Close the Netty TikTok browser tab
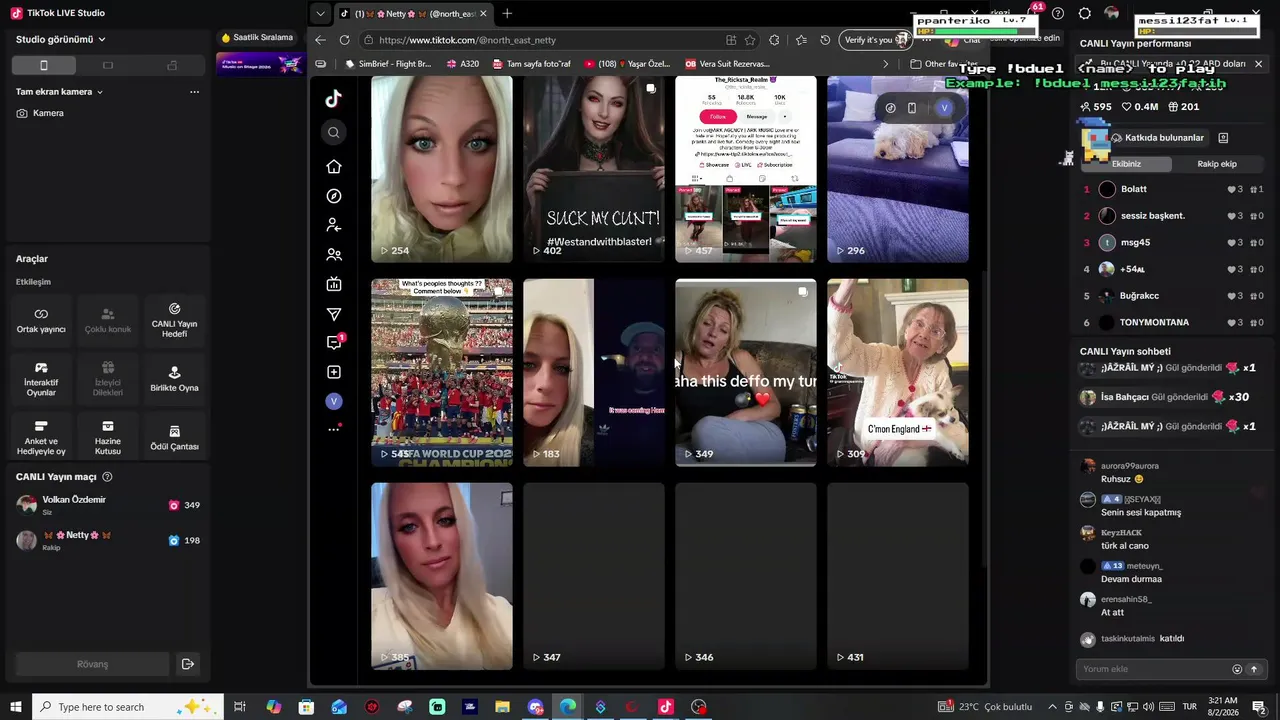Screen dimensions: 1280x720 point(484,14)
